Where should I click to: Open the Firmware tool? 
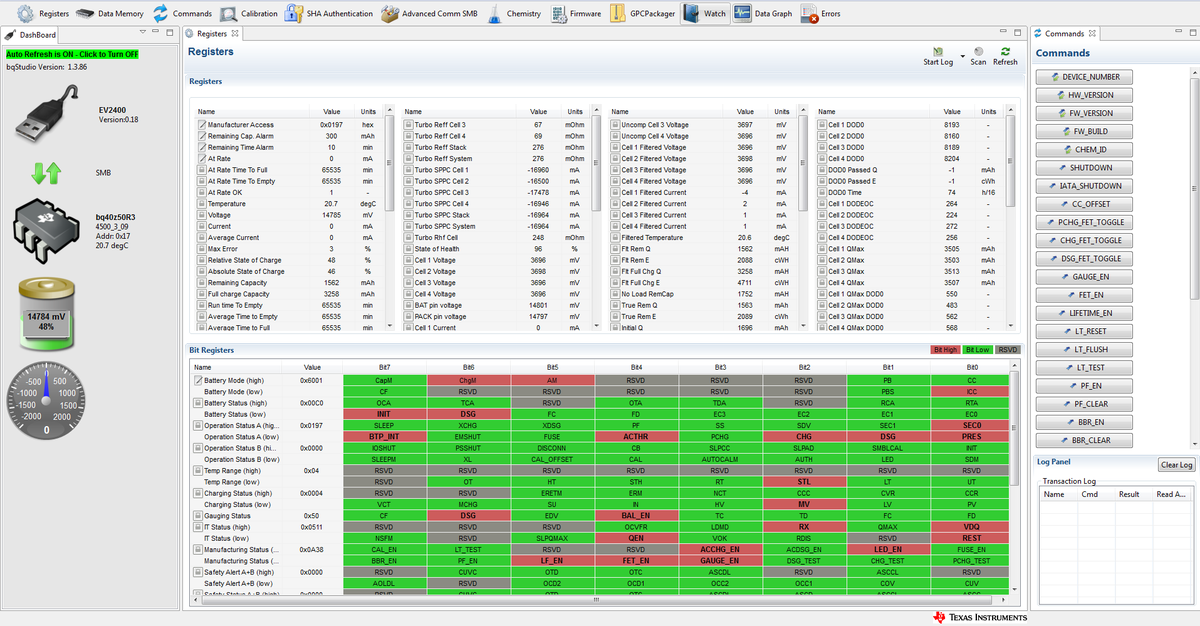pos(574,14)
